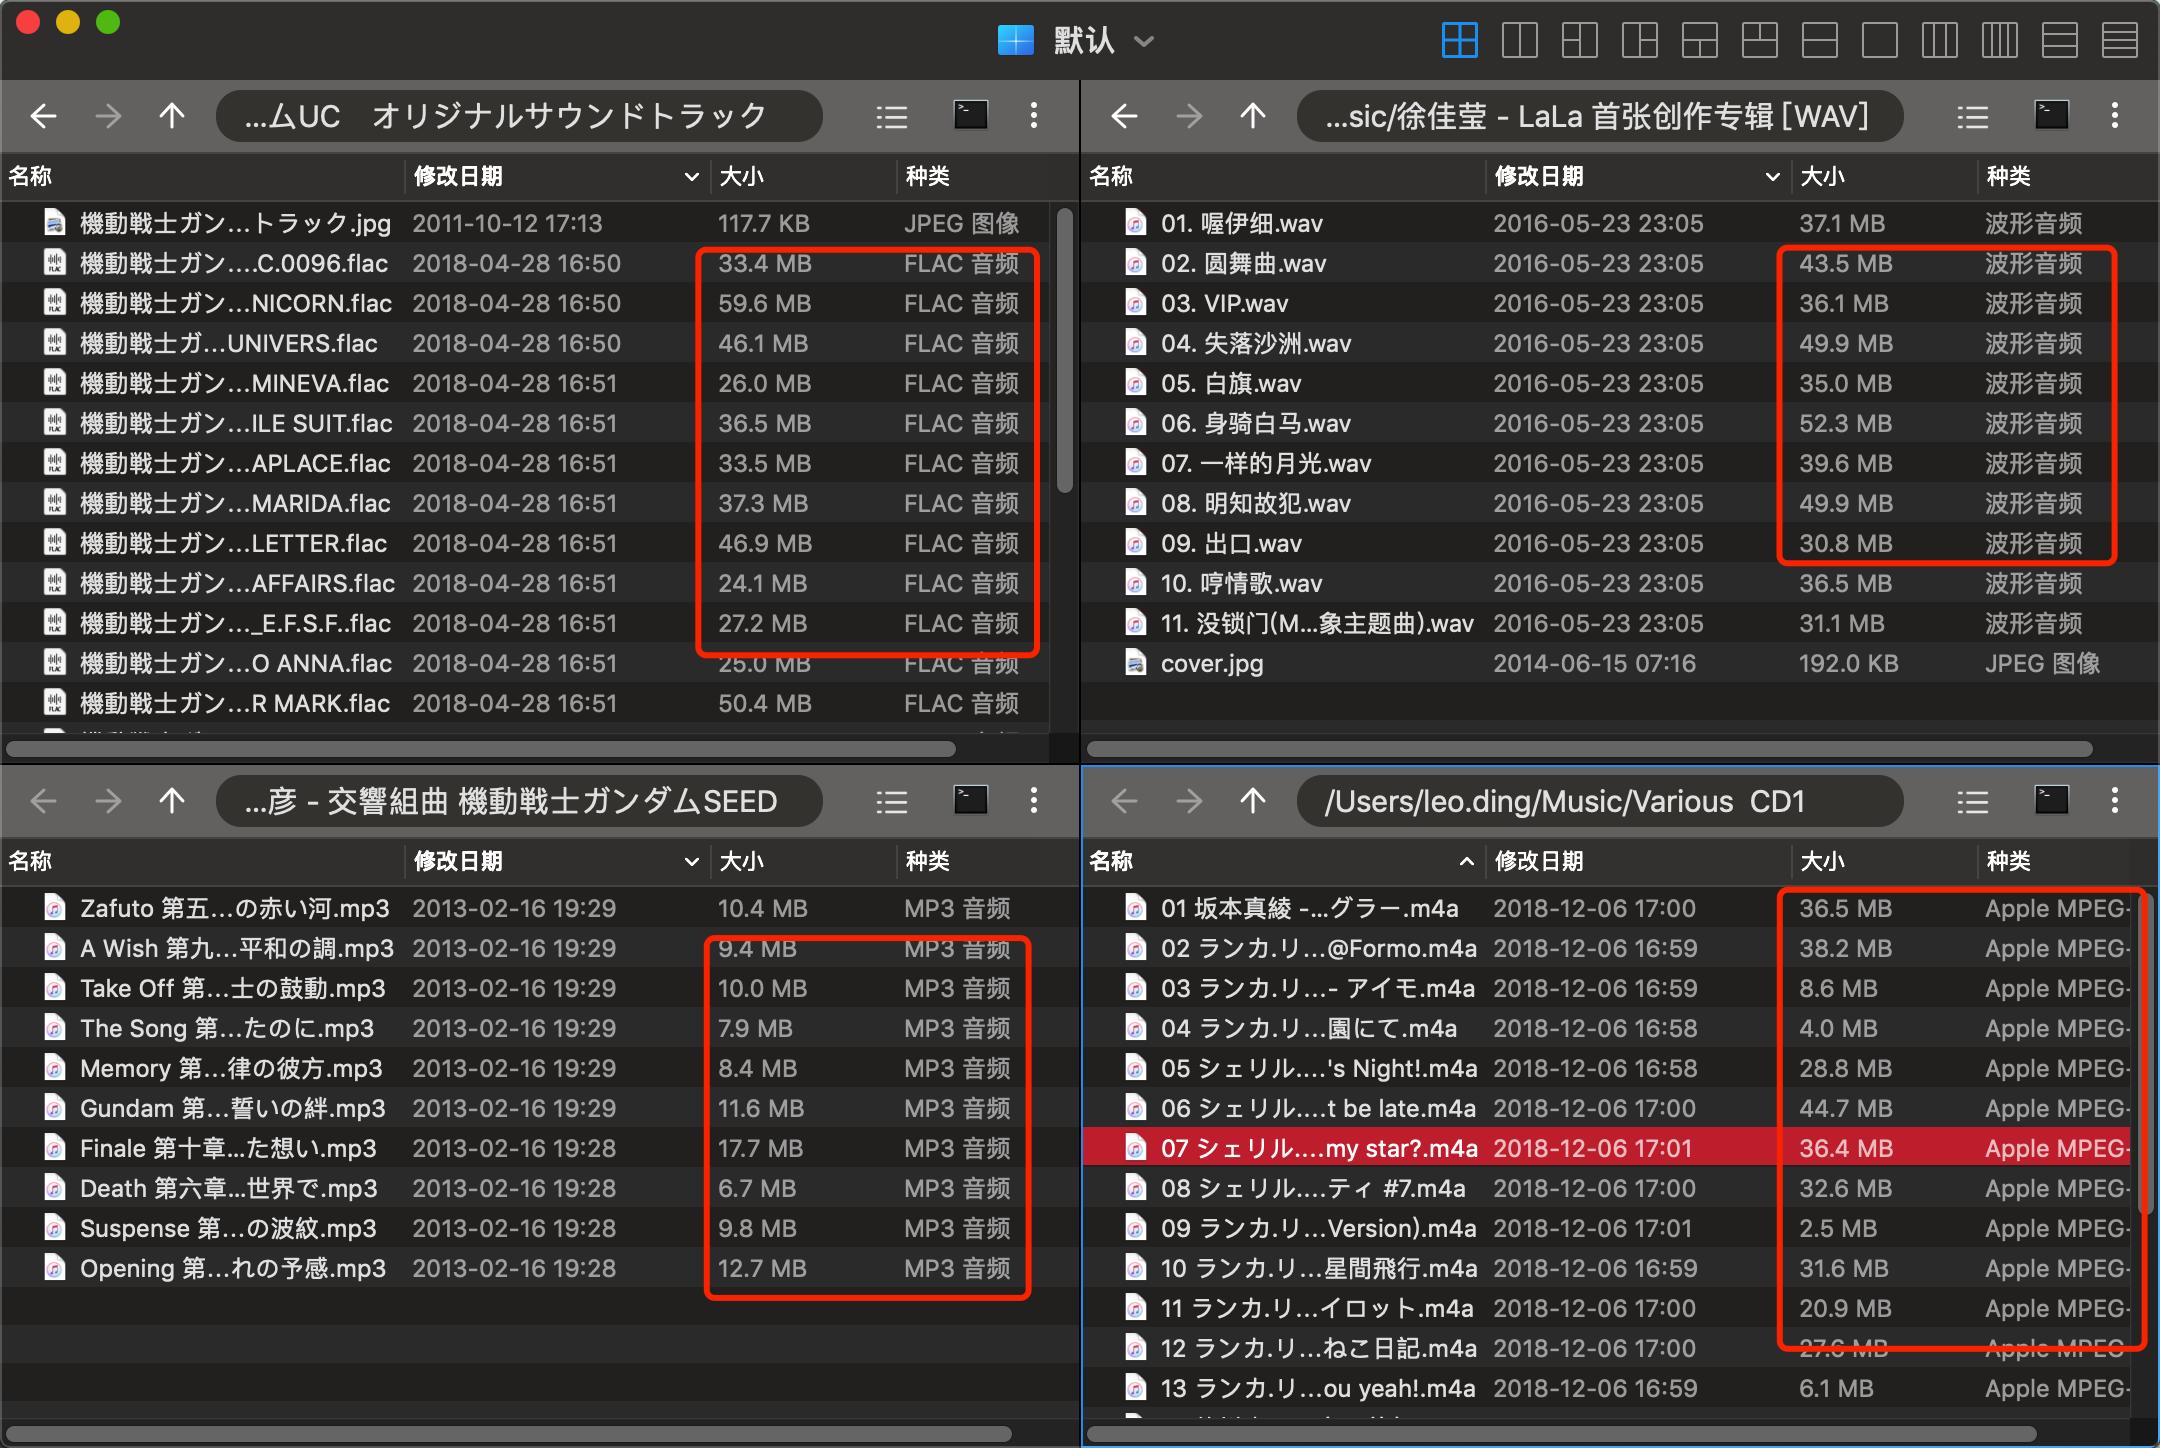The width and height of the screenshot is (2160, 1448).
Task: Sort the top-right pane by 大小
Action: coord(1822,177)
